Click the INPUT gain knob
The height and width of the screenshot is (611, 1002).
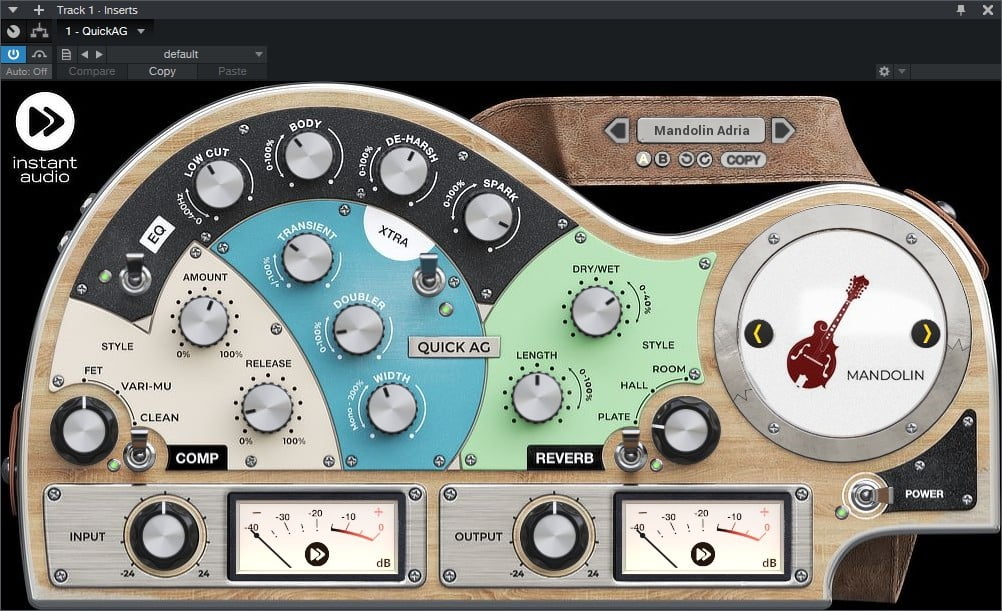pyautogui.click(x=164, y=536)
